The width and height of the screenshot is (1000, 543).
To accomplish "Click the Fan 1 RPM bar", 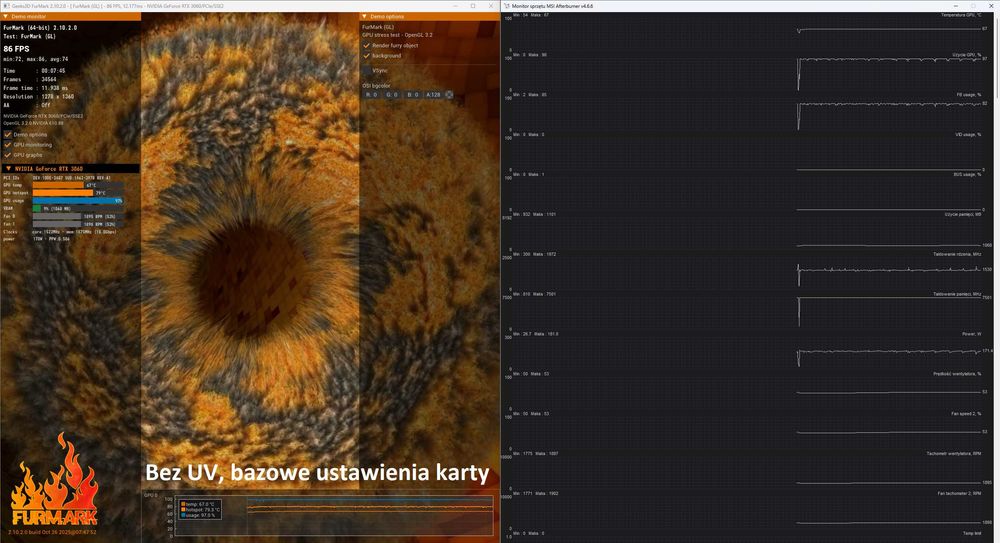I will tap(57, 224).
